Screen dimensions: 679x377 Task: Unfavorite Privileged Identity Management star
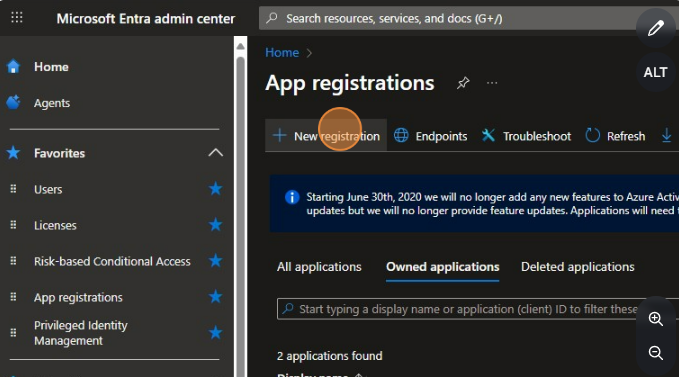pyautogui.click(x=215, y=332)
